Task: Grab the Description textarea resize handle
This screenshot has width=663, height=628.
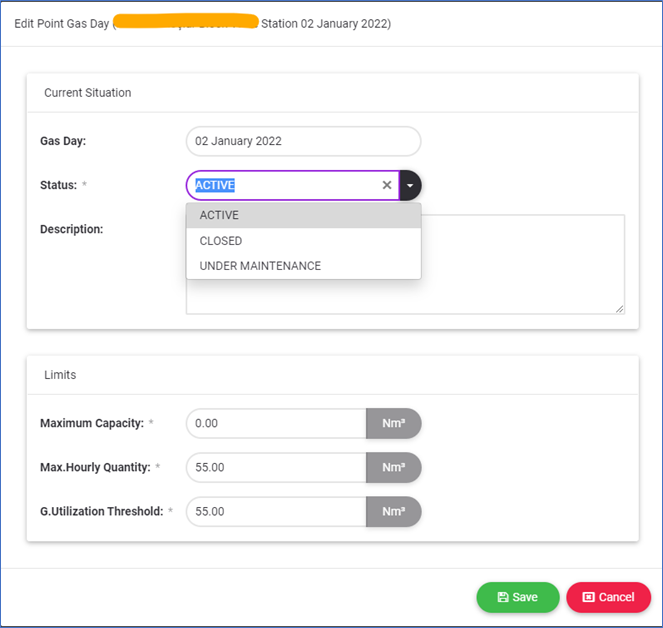Action: click(620, 309)
